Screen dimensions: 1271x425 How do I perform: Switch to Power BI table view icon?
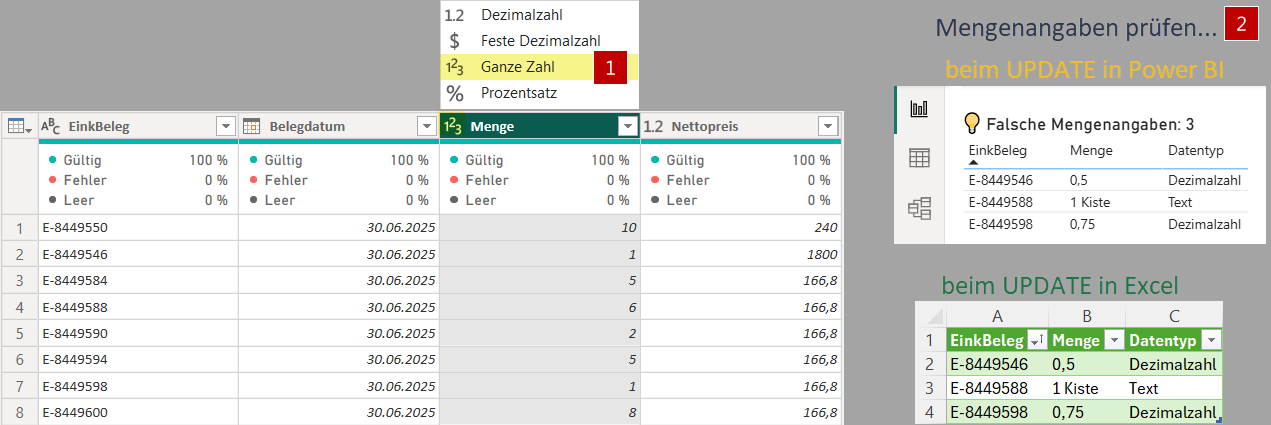[919, 158]
